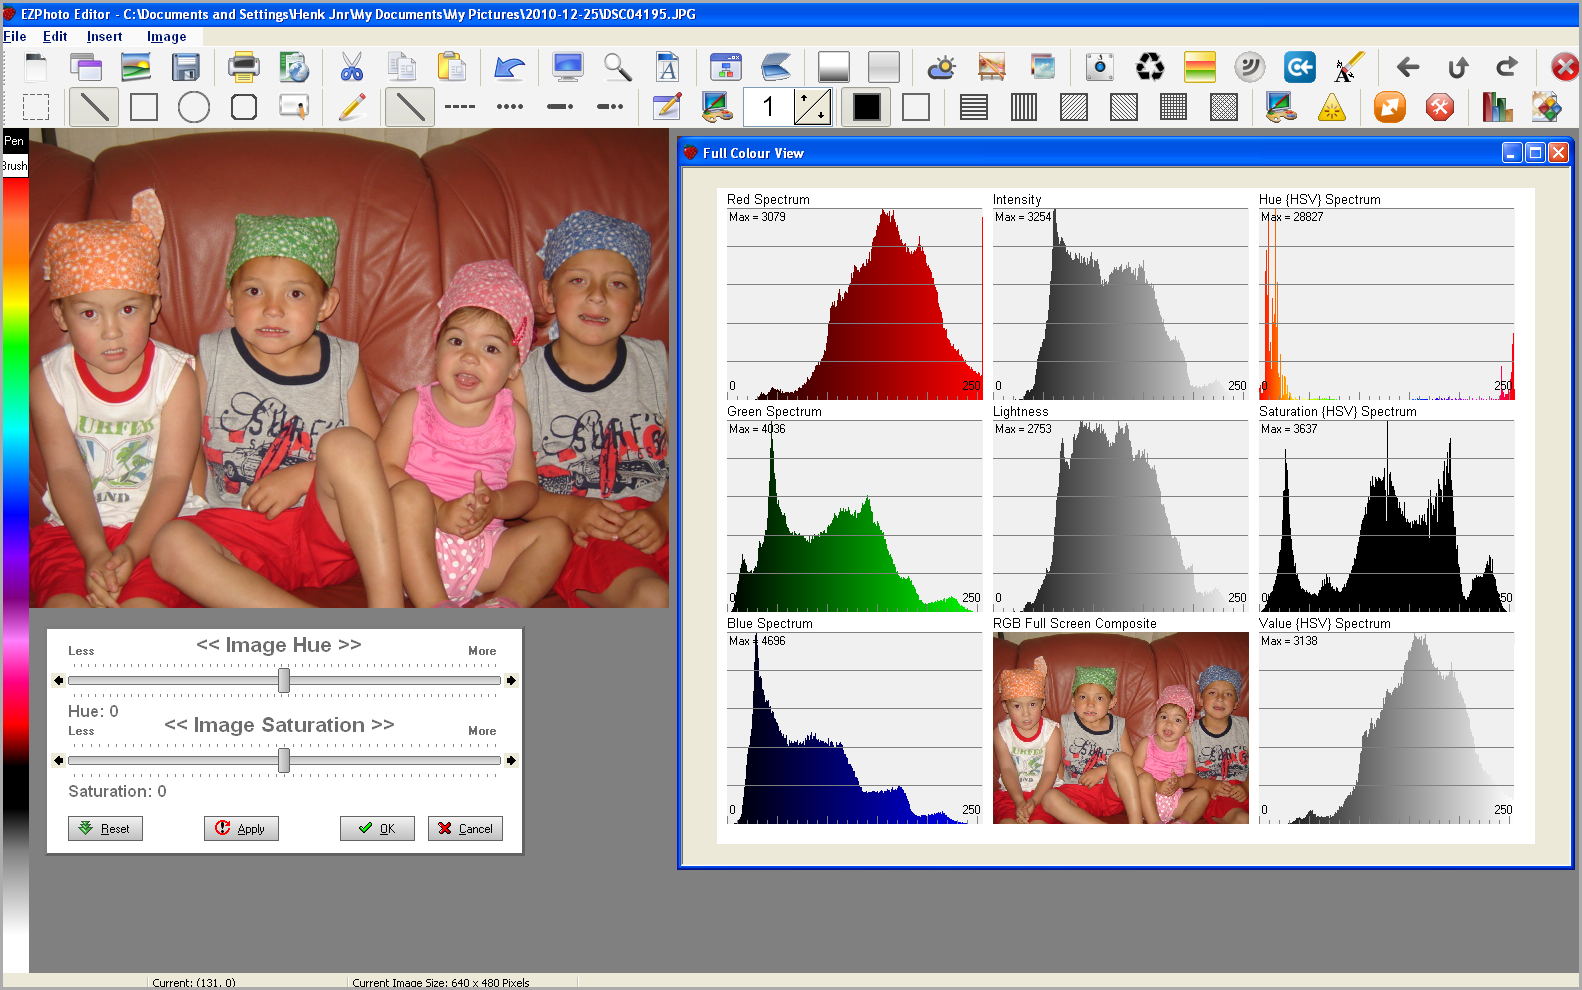
Task: Select the yellow pencil drawing tool
Action: [x=352, y=107]
